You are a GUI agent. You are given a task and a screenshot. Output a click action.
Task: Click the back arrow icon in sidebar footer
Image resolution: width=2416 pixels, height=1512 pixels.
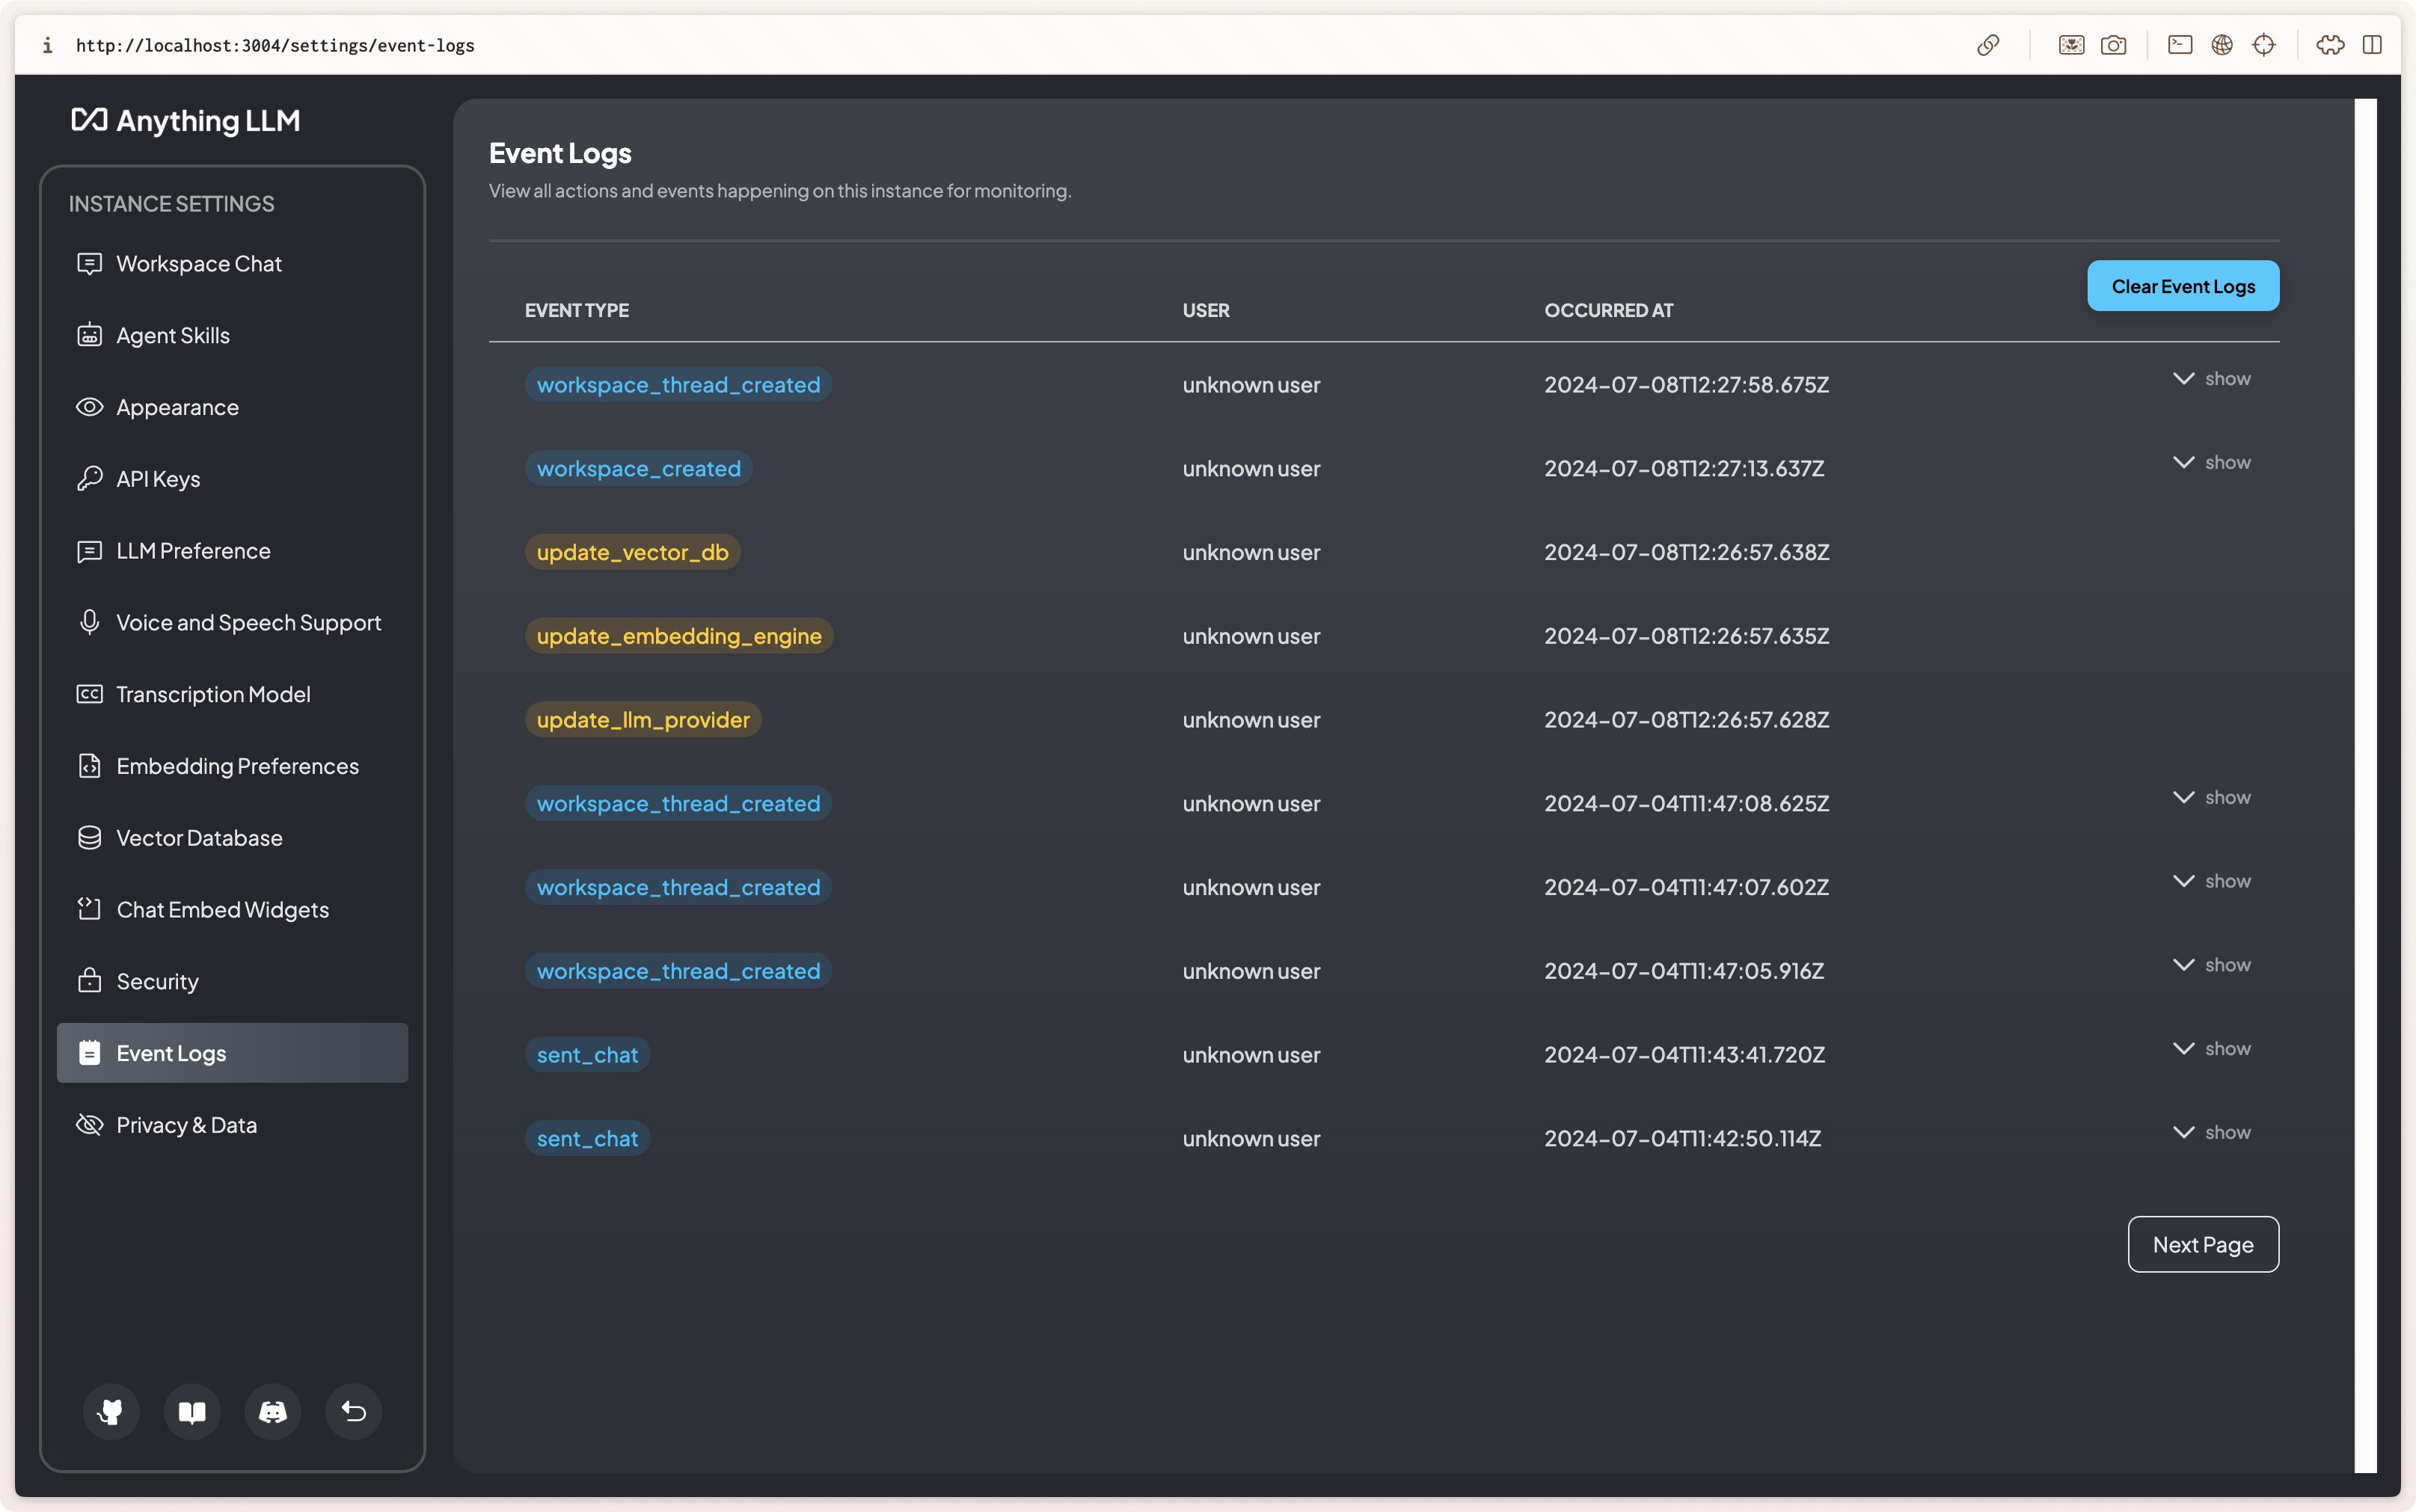[354, 1411]
